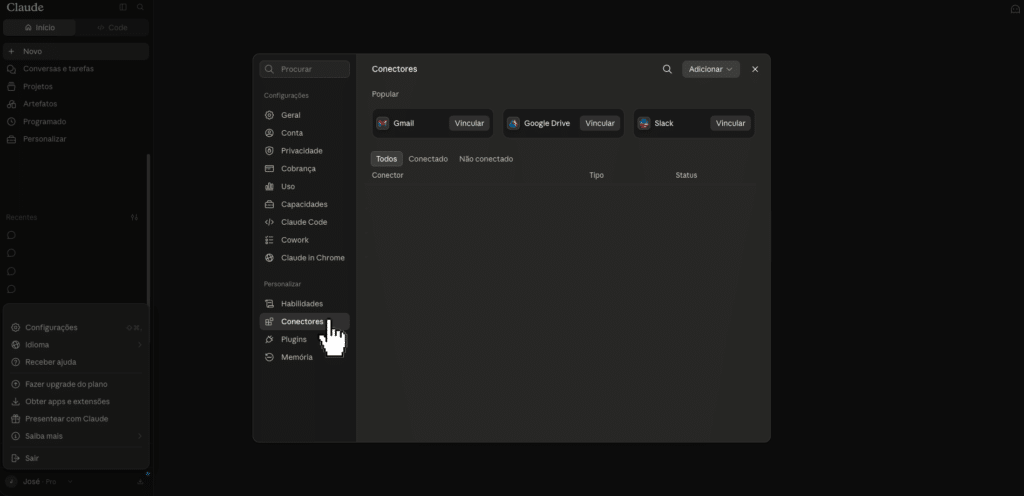Close the settings dialog
Screen dimensions: 1024x496
click(x=755, y=69)
